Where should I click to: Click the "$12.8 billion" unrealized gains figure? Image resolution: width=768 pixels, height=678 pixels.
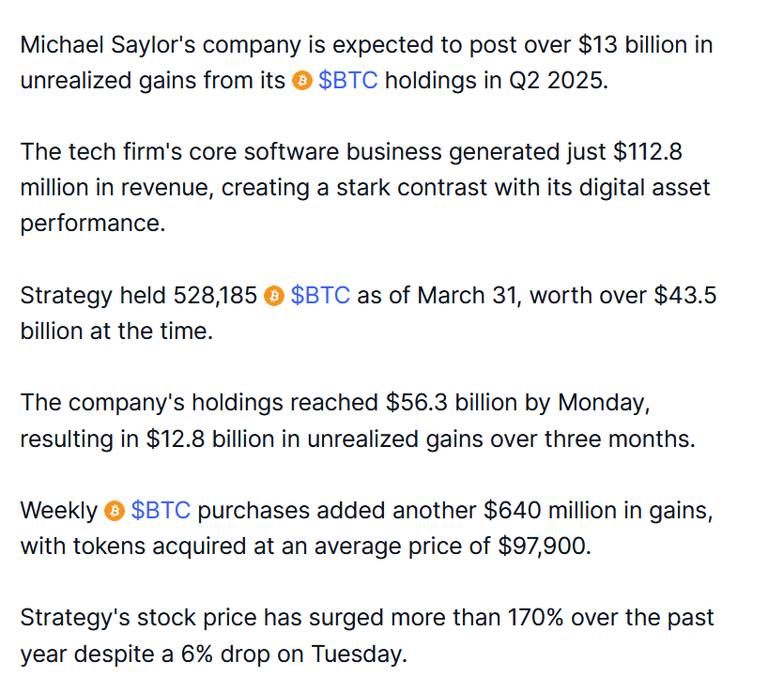coord(210,439)
